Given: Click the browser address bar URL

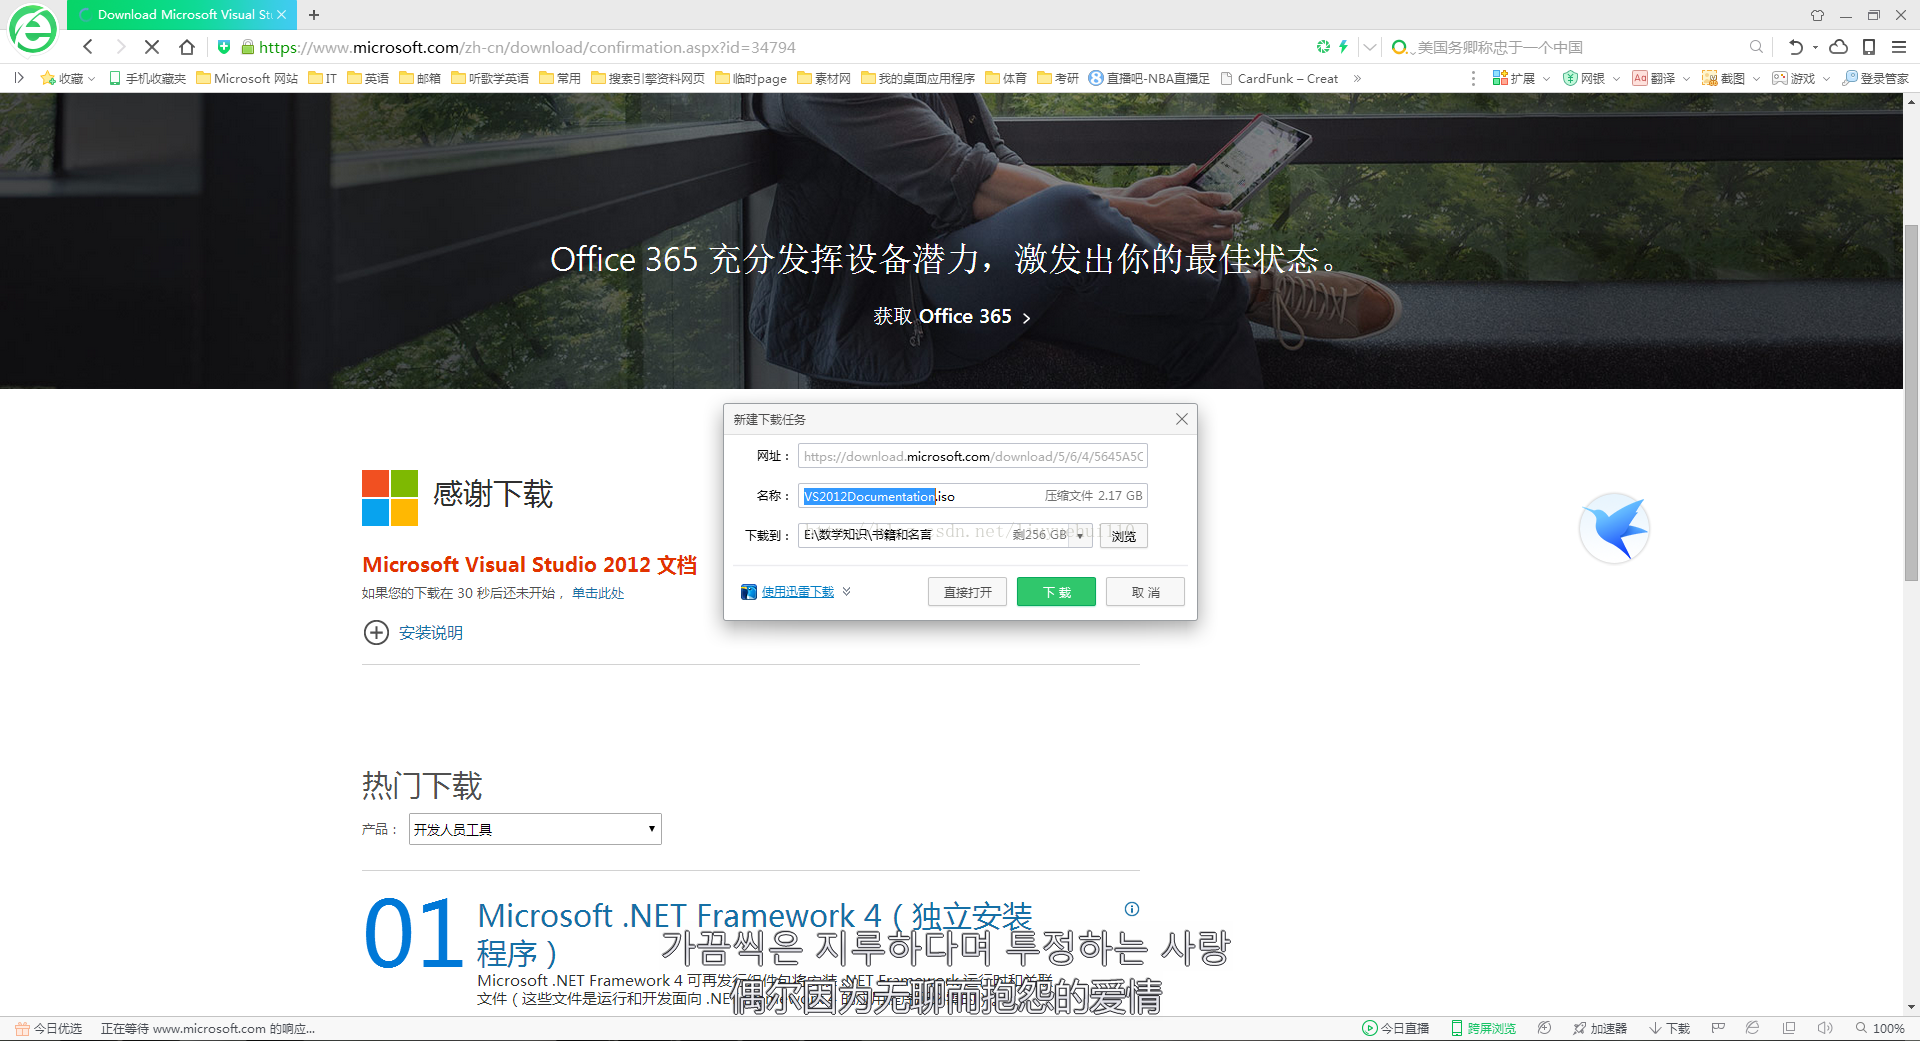Looking at the screenshot, I should (527, 47).
